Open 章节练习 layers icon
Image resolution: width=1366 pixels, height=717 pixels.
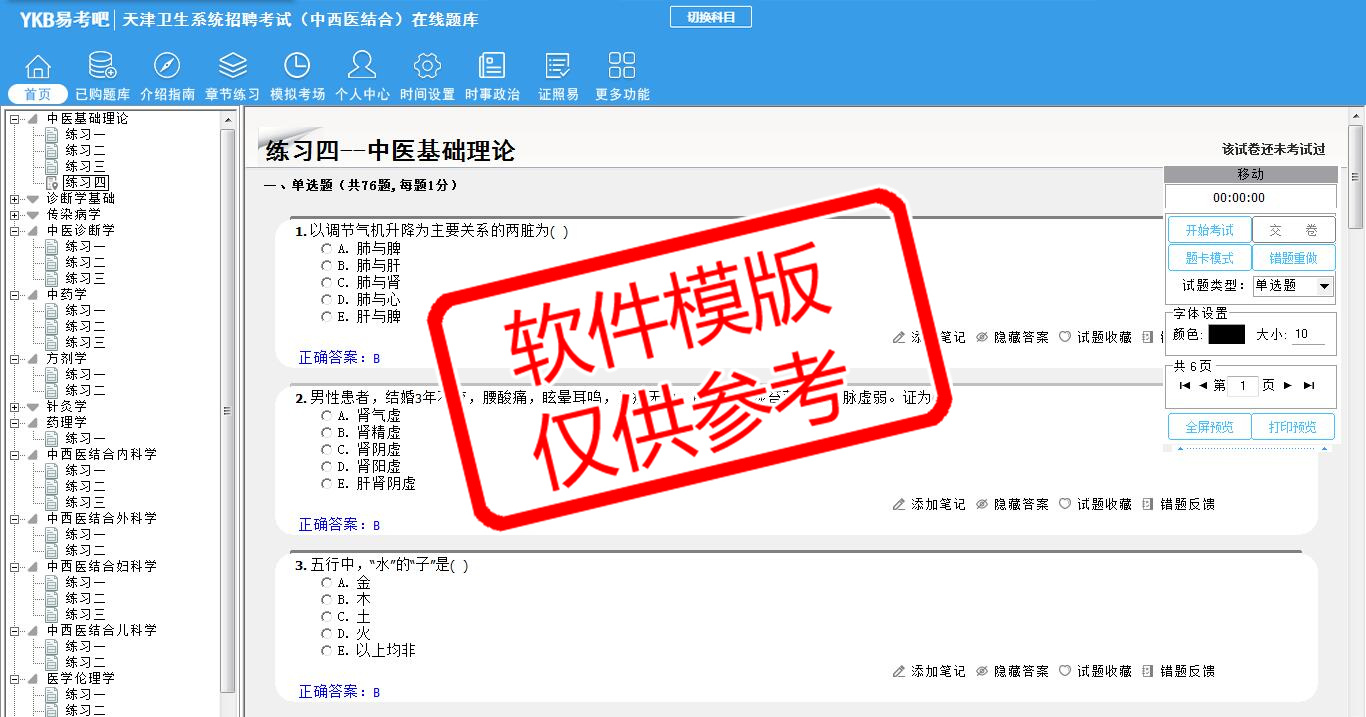pos(233,67)
